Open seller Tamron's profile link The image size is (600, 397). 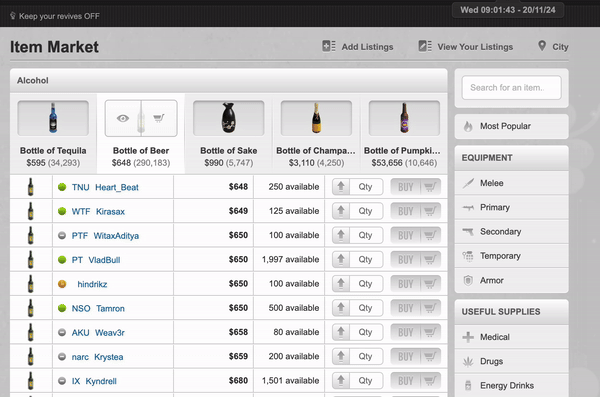110,309
